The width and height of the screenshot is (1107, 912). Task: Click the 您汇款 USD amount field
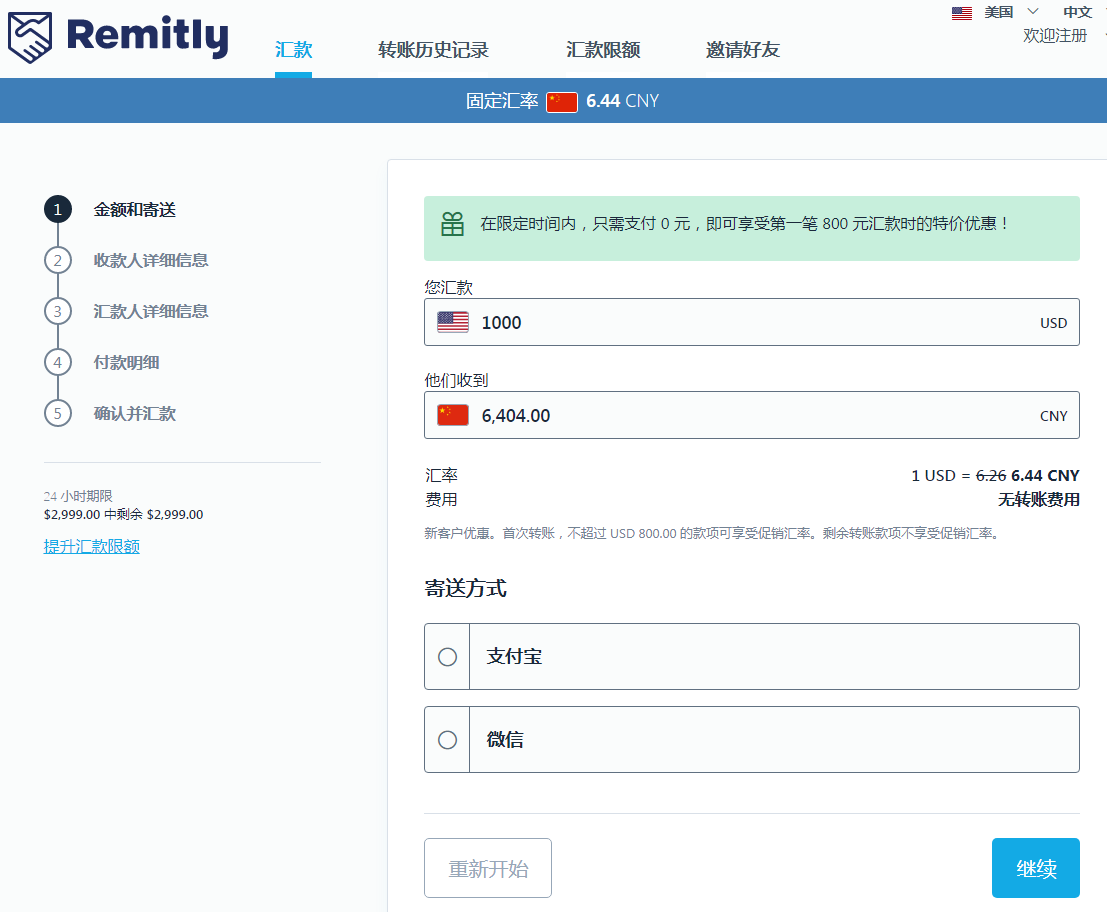[x=750, y=322]
